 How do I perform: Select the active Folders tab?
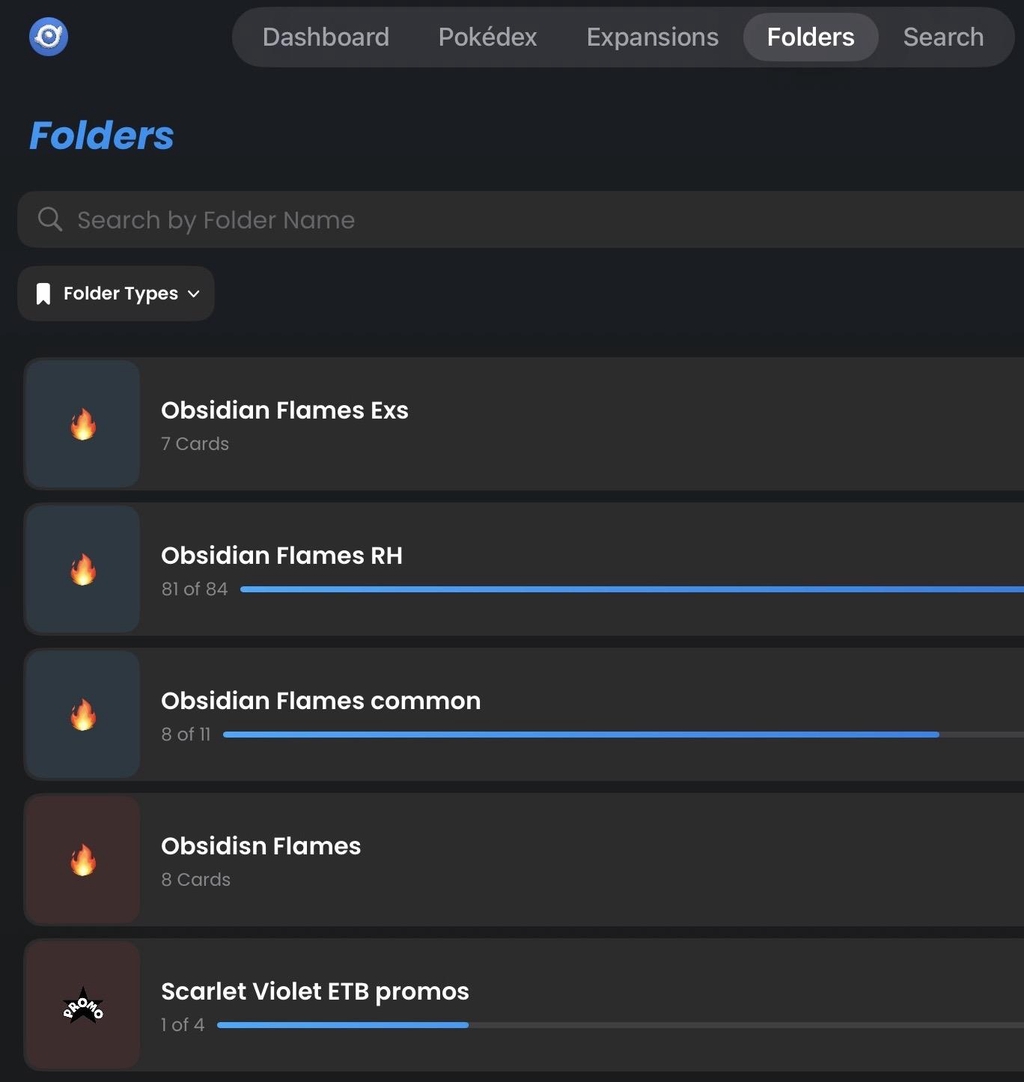point(811,37)
